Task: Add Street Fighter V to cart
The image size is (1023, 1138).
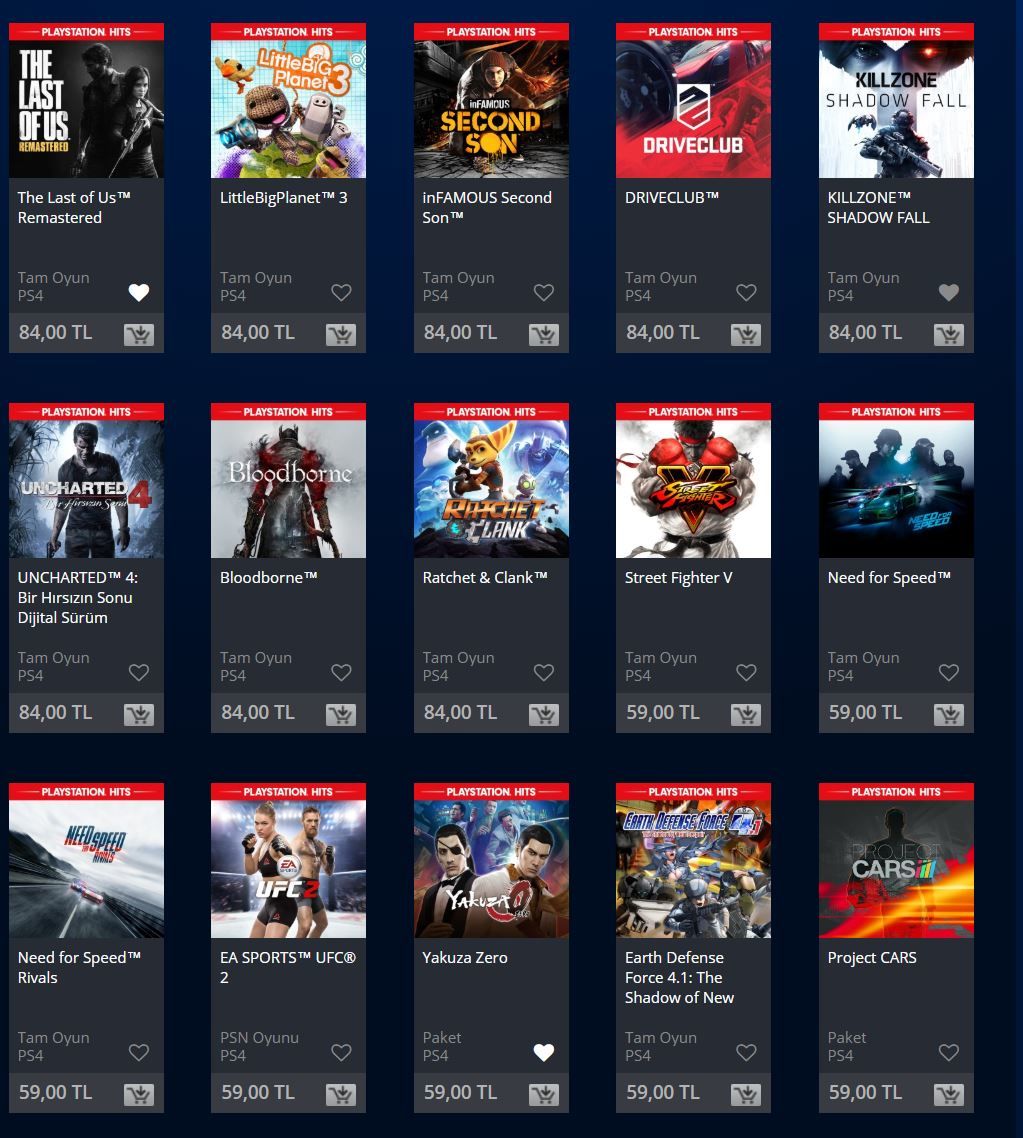Action: [x=746, y=715]
